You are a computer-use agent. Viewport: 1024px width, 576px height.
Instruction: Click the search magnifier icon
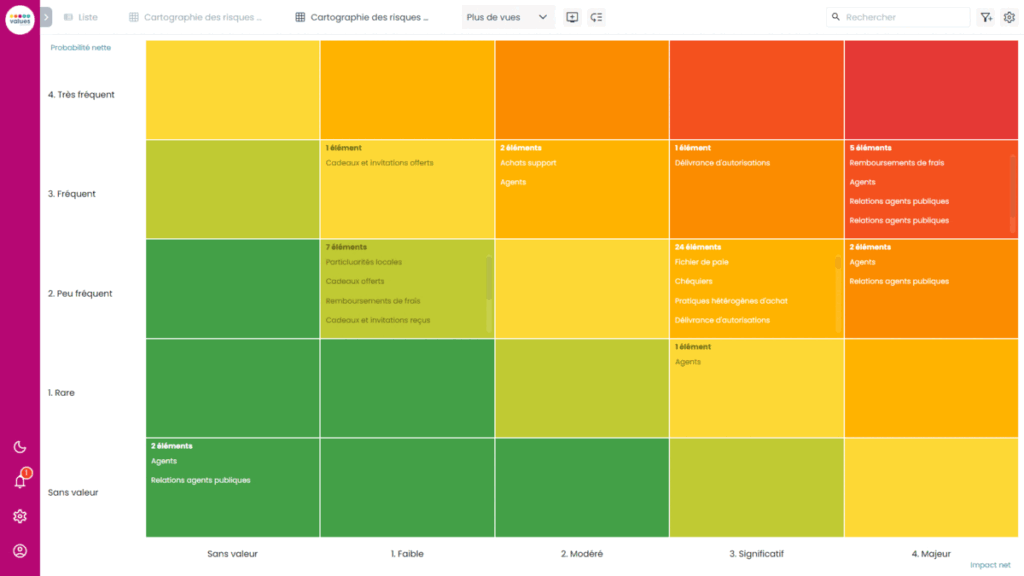click(836, 17)
